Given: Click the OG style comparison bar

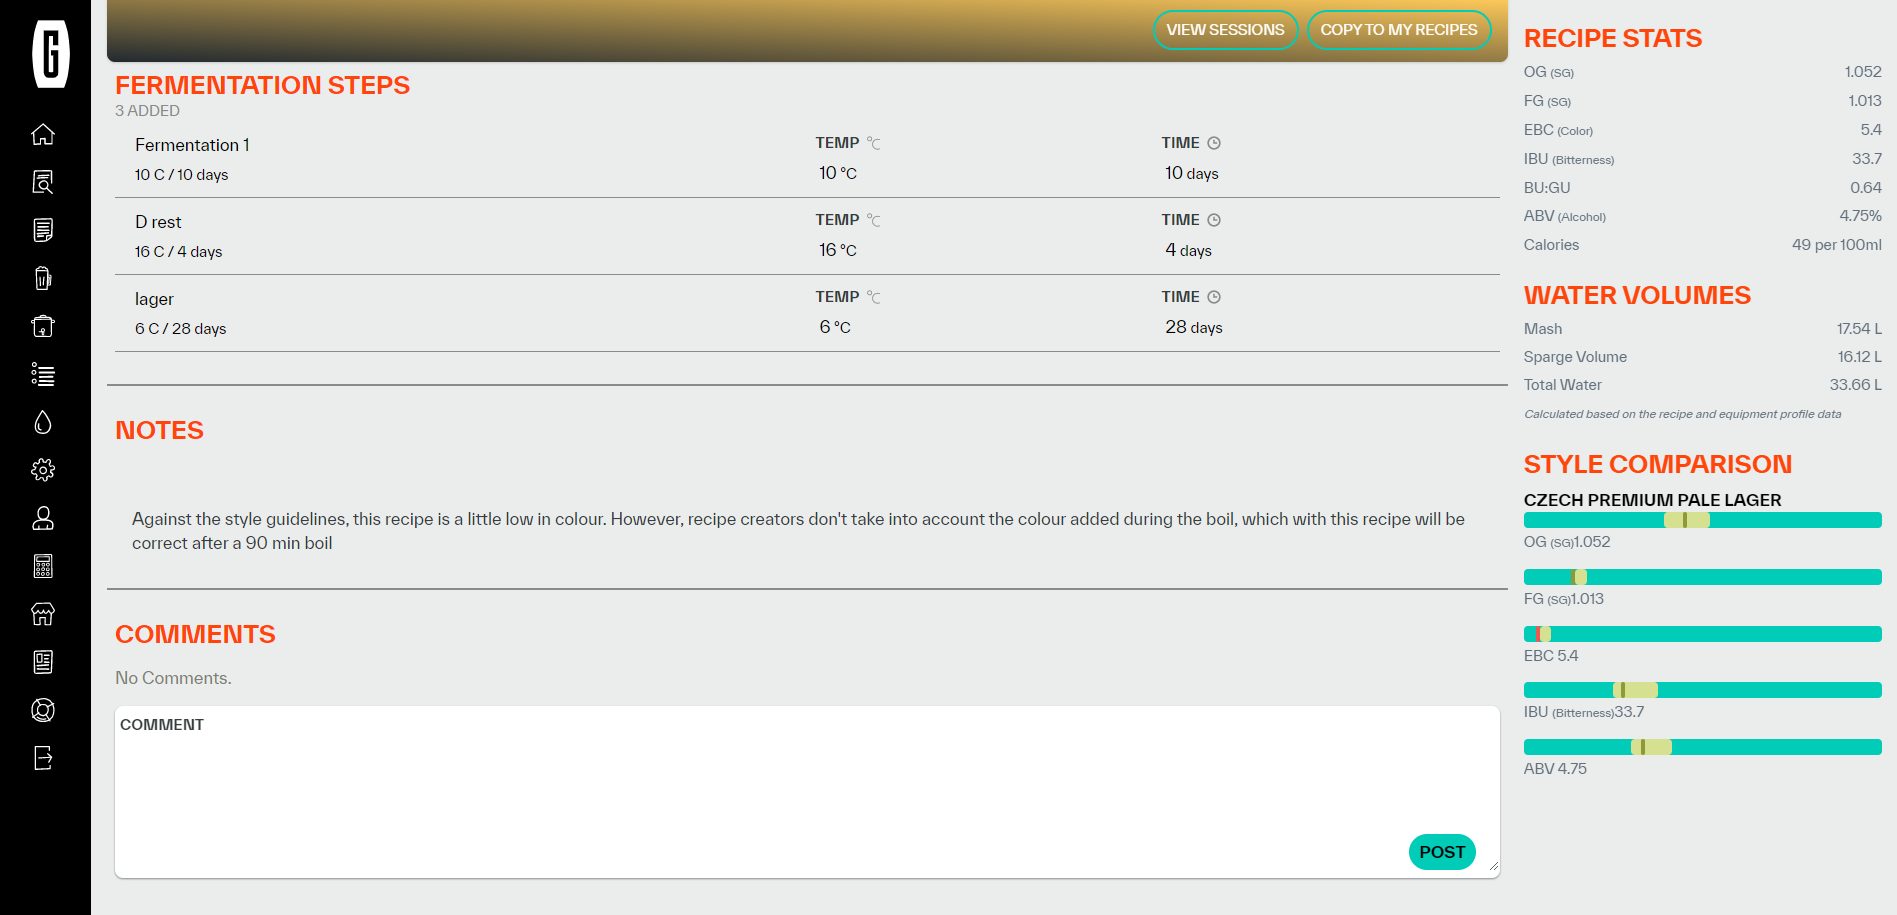Looking at the screenshot, I should click(x=1702, y=520).
